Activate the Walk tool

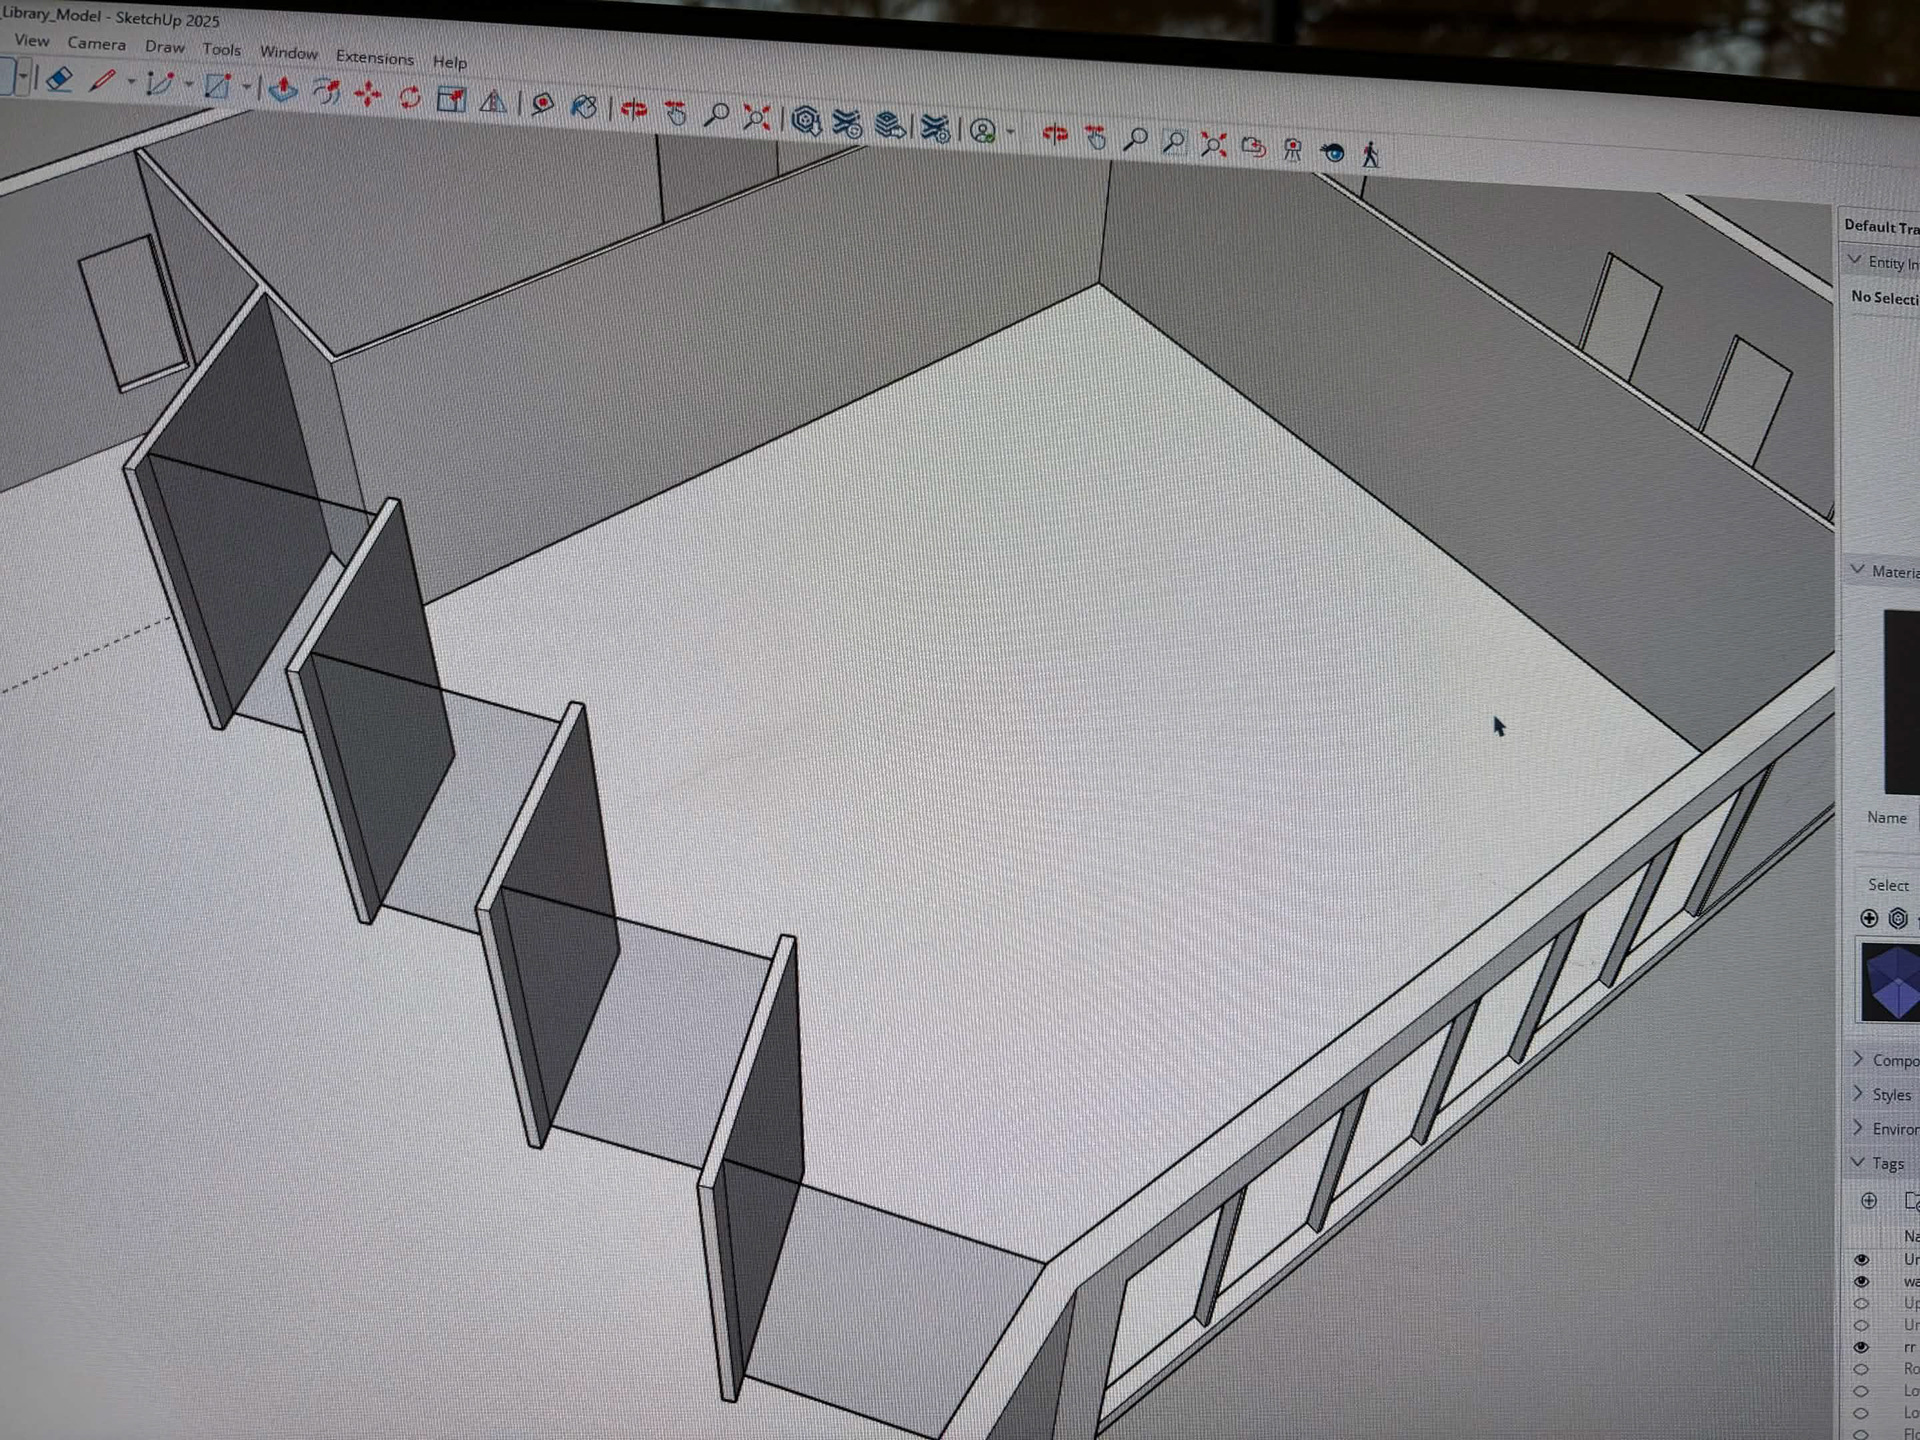click(1370, 154)
